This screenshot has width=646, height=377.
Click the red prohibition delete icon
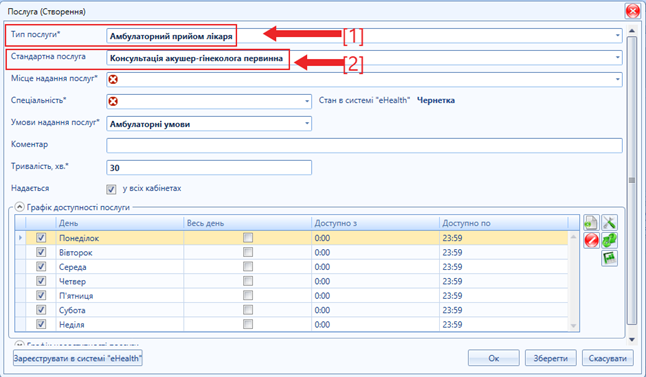tap(591, 240)
